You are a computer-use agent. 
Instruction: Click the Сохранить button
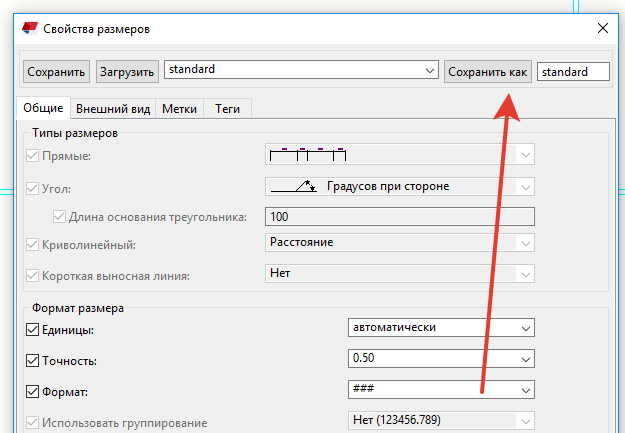(x=56, y=72)
